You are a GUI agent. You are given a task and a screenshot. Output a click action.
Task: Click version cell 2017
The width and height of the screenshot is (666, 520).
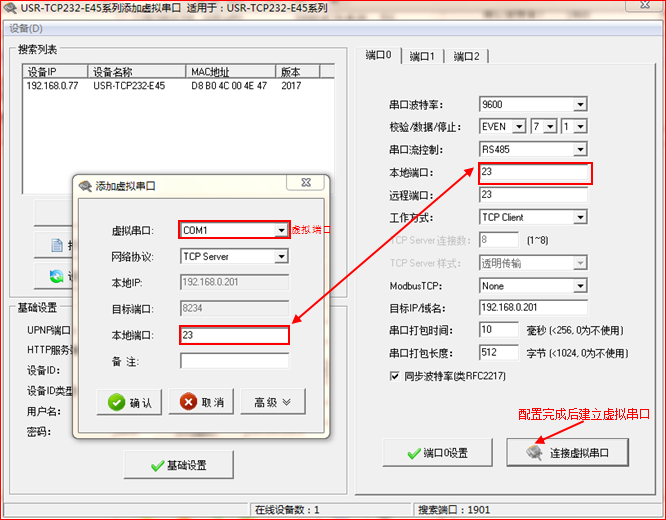point(291,86)
